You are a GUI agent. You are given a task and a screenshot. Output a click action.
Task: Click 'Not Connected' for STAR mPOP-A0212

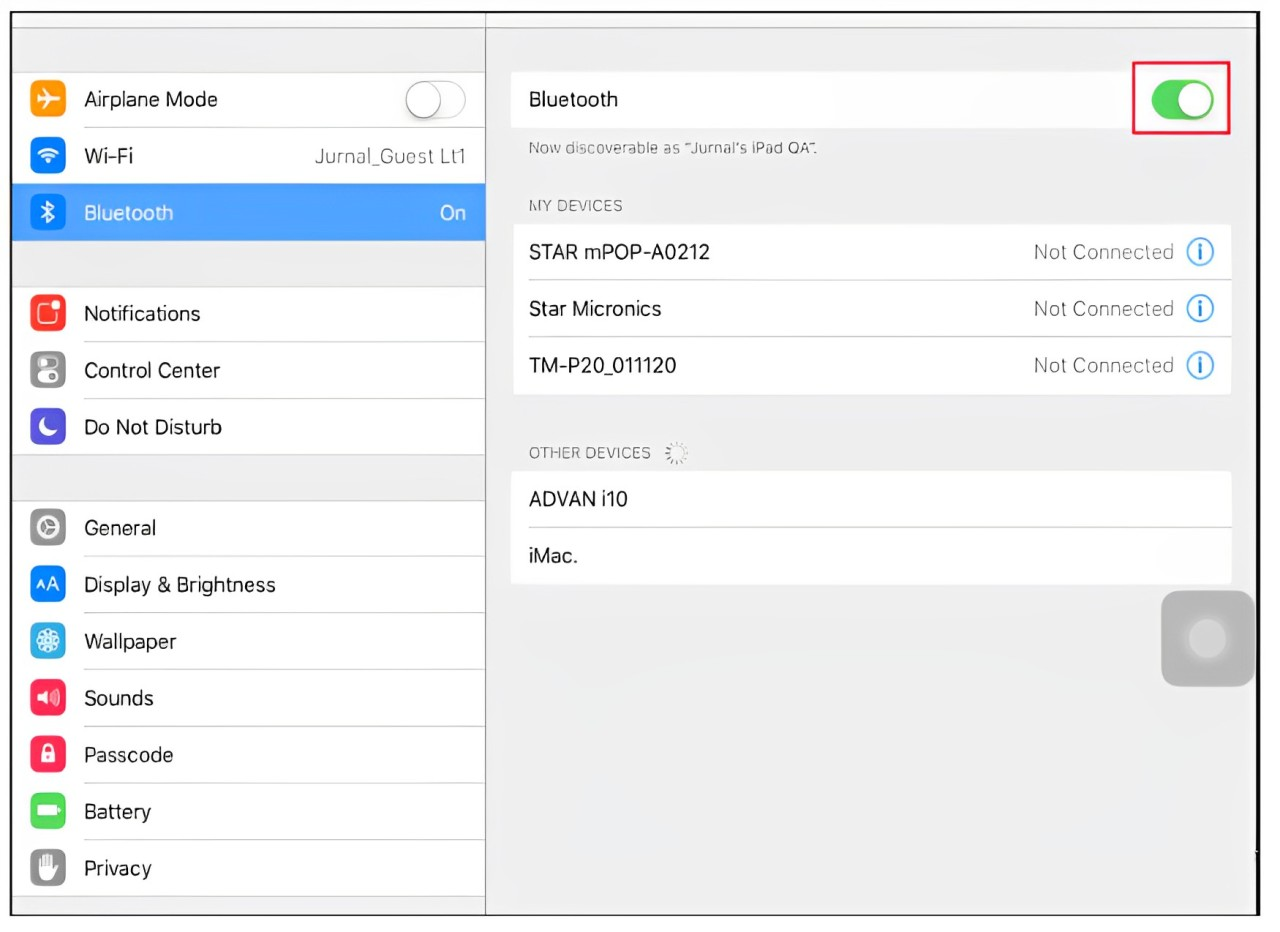click(1104, 252)
